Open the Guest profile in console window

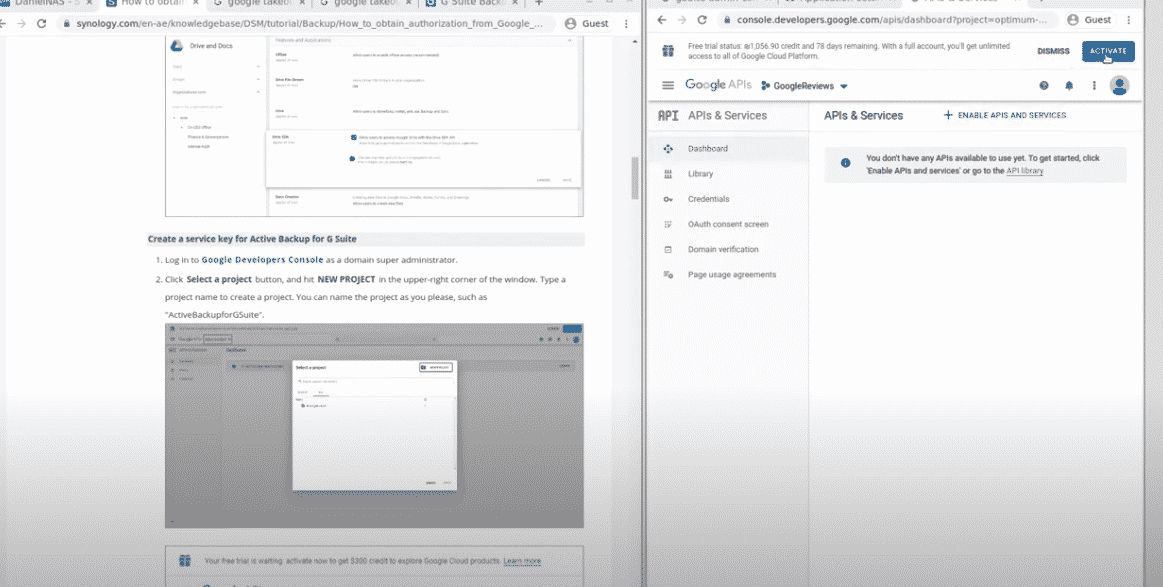click(1090, 20)
